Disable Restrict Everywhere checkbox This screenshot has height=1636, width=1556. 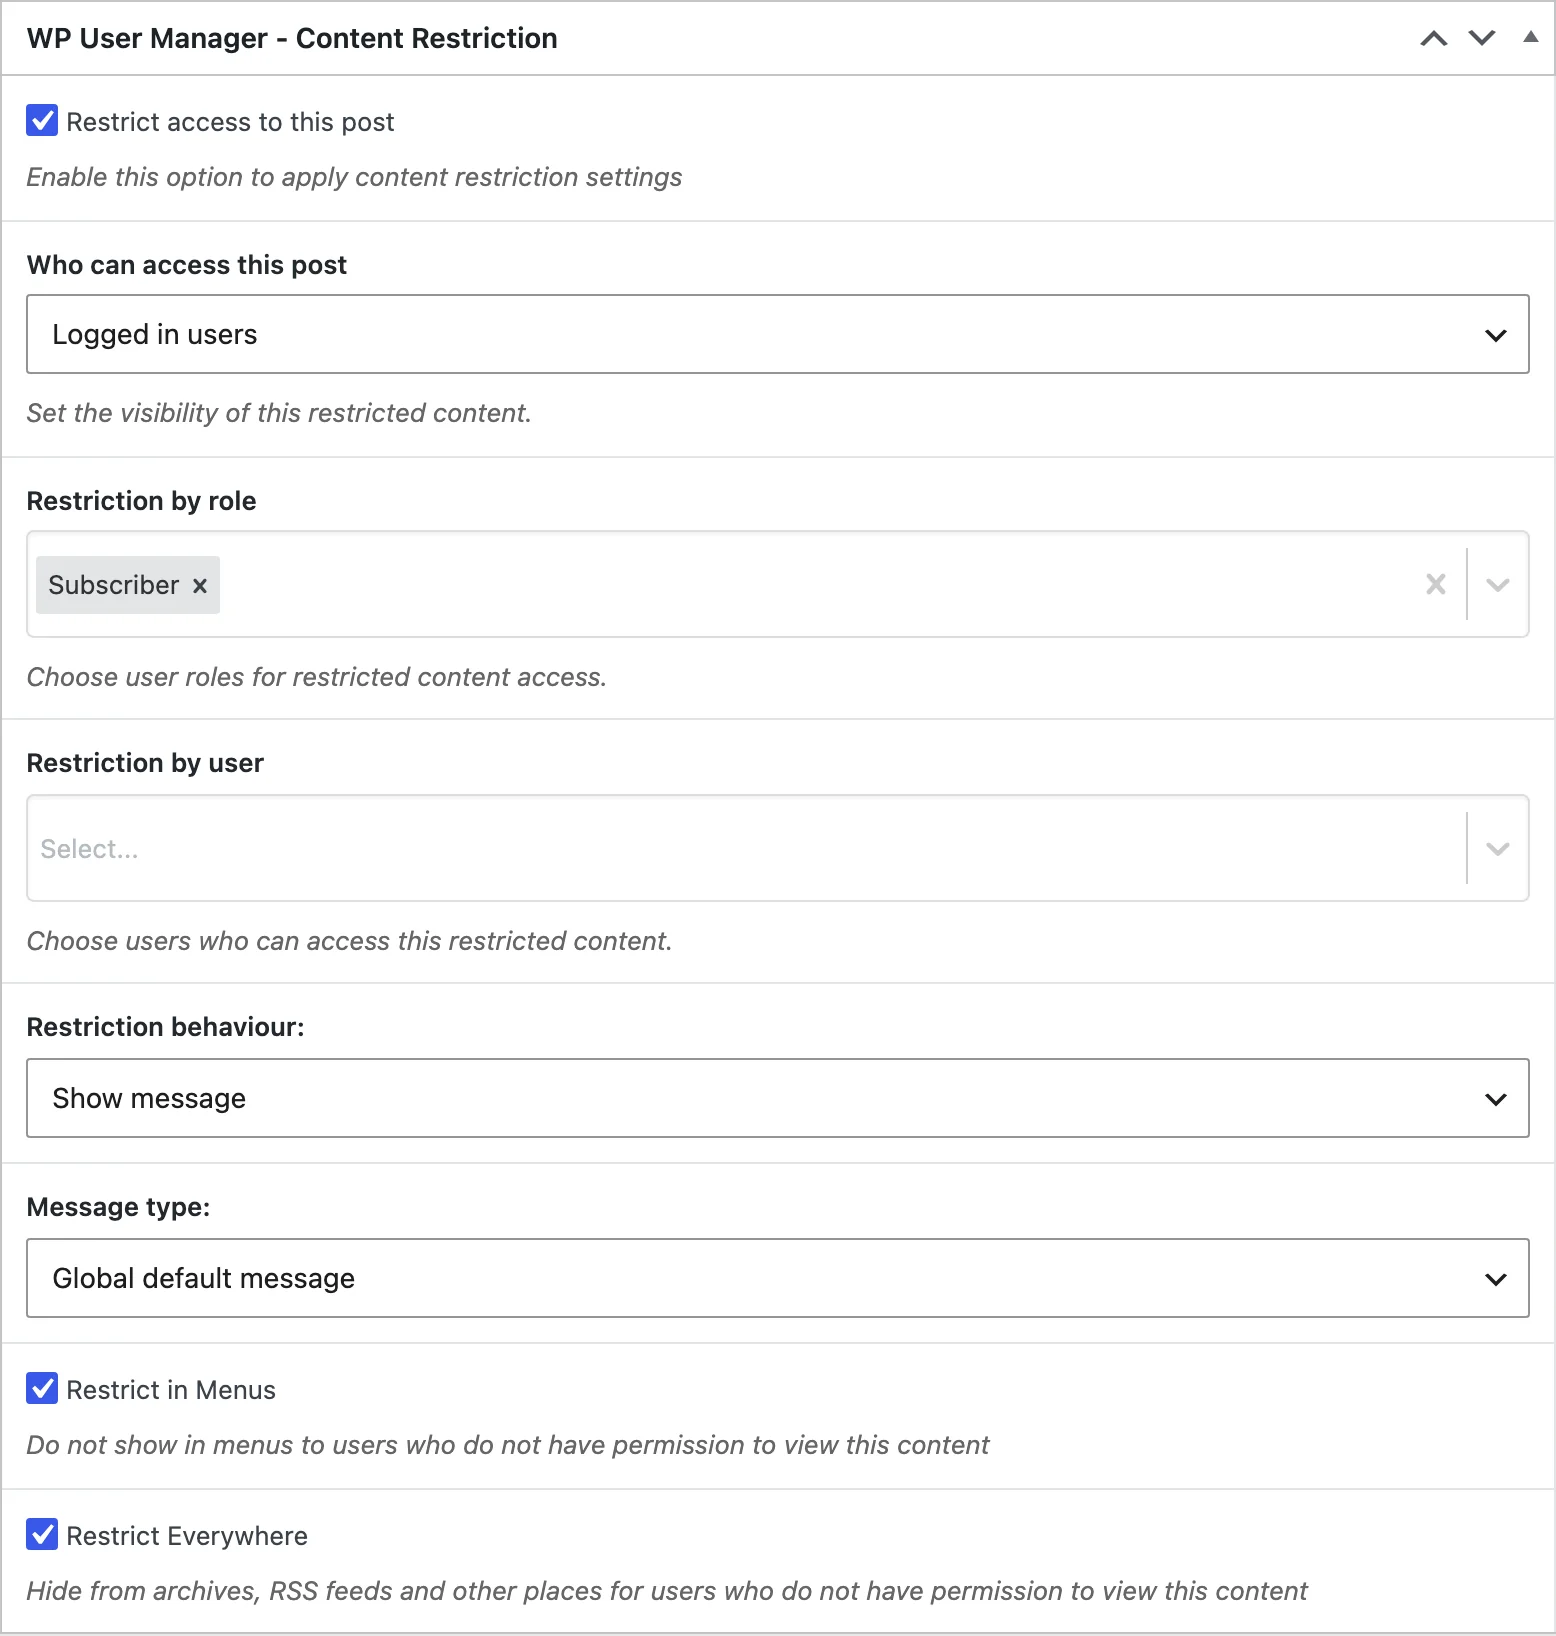click(x=42, y=1535)
